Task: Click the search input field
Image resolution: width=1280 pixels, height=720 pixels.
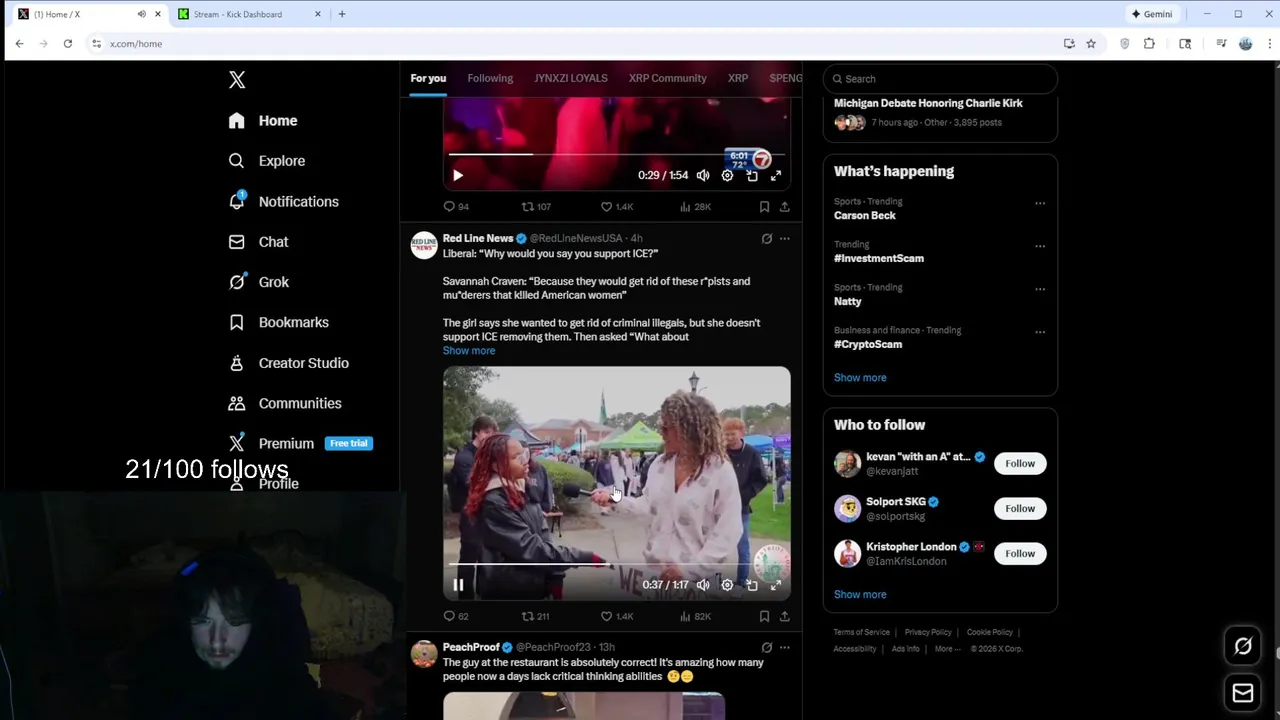Action: click(x=940, y=79)
